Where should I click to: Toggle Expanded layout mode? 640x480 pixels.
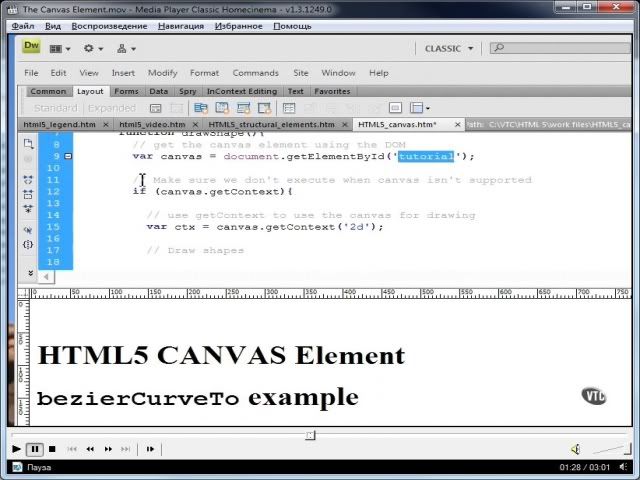click(x=112, y=108)
